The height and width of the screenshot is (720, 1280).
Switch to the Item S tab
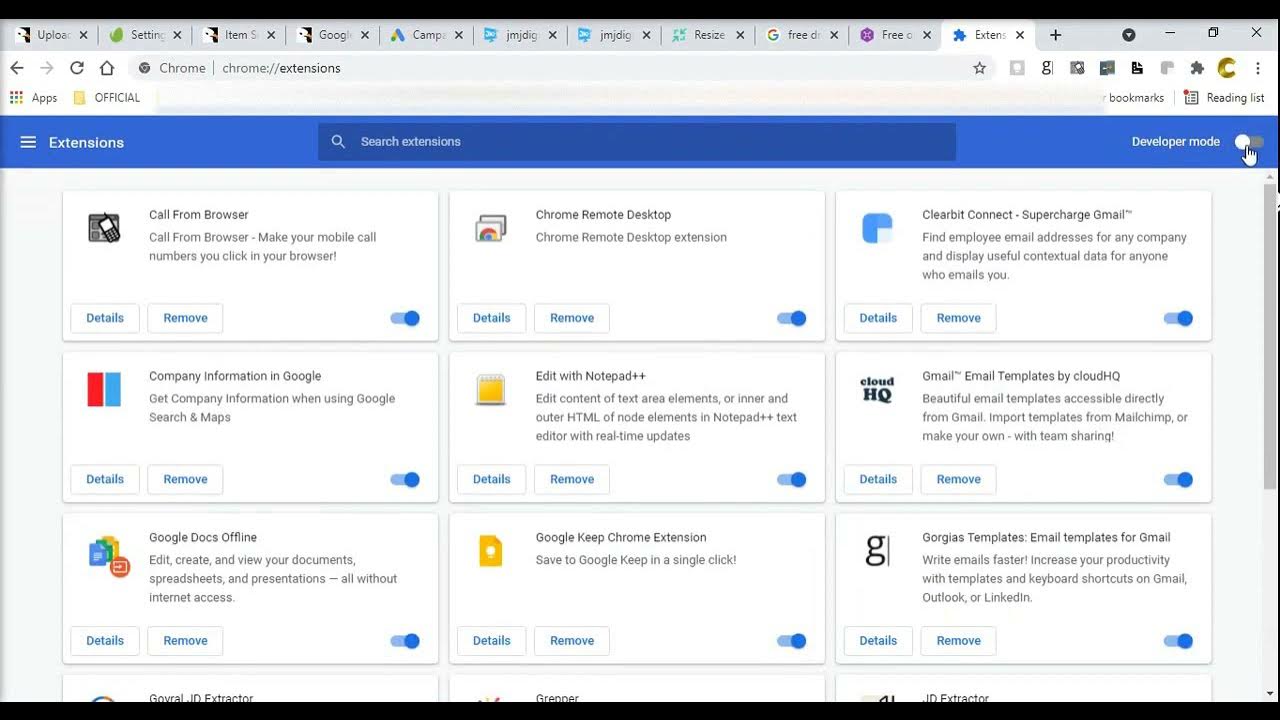[x=240, y=35]
